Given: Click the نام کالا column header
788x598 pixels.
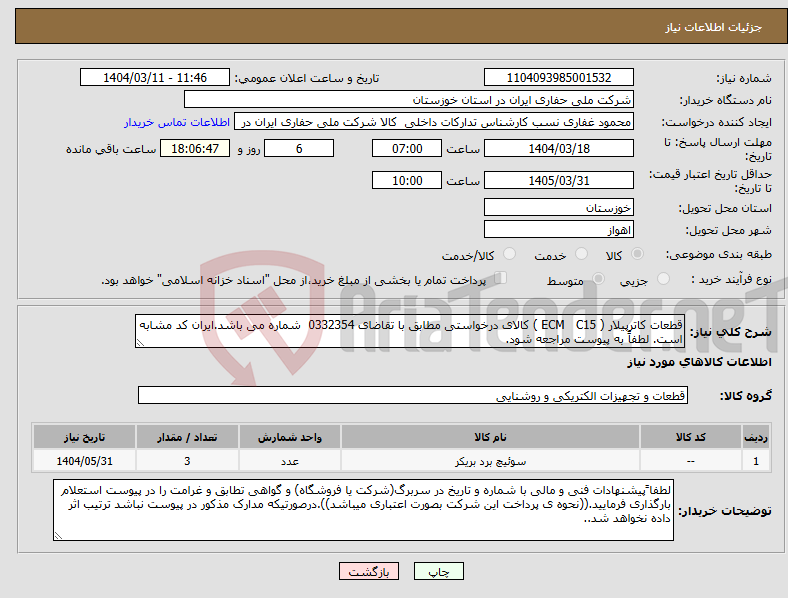Looking at the screenshot, I should pyautogui.click(x=490, y=437).
